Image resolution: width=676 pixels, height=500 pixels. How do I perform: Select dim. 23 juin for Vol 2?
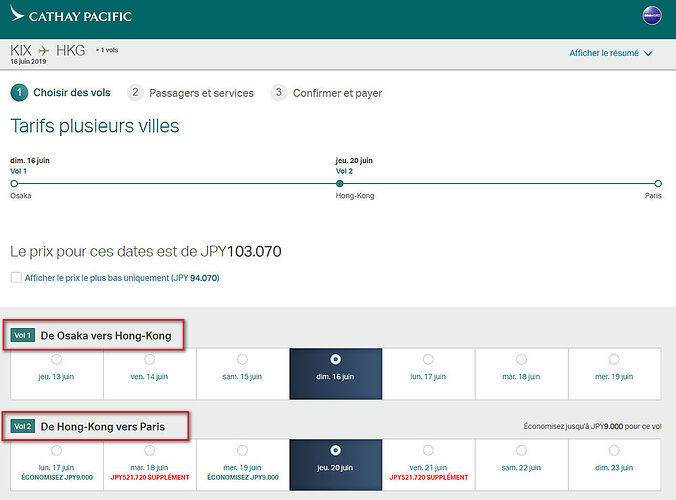[614, 465]
